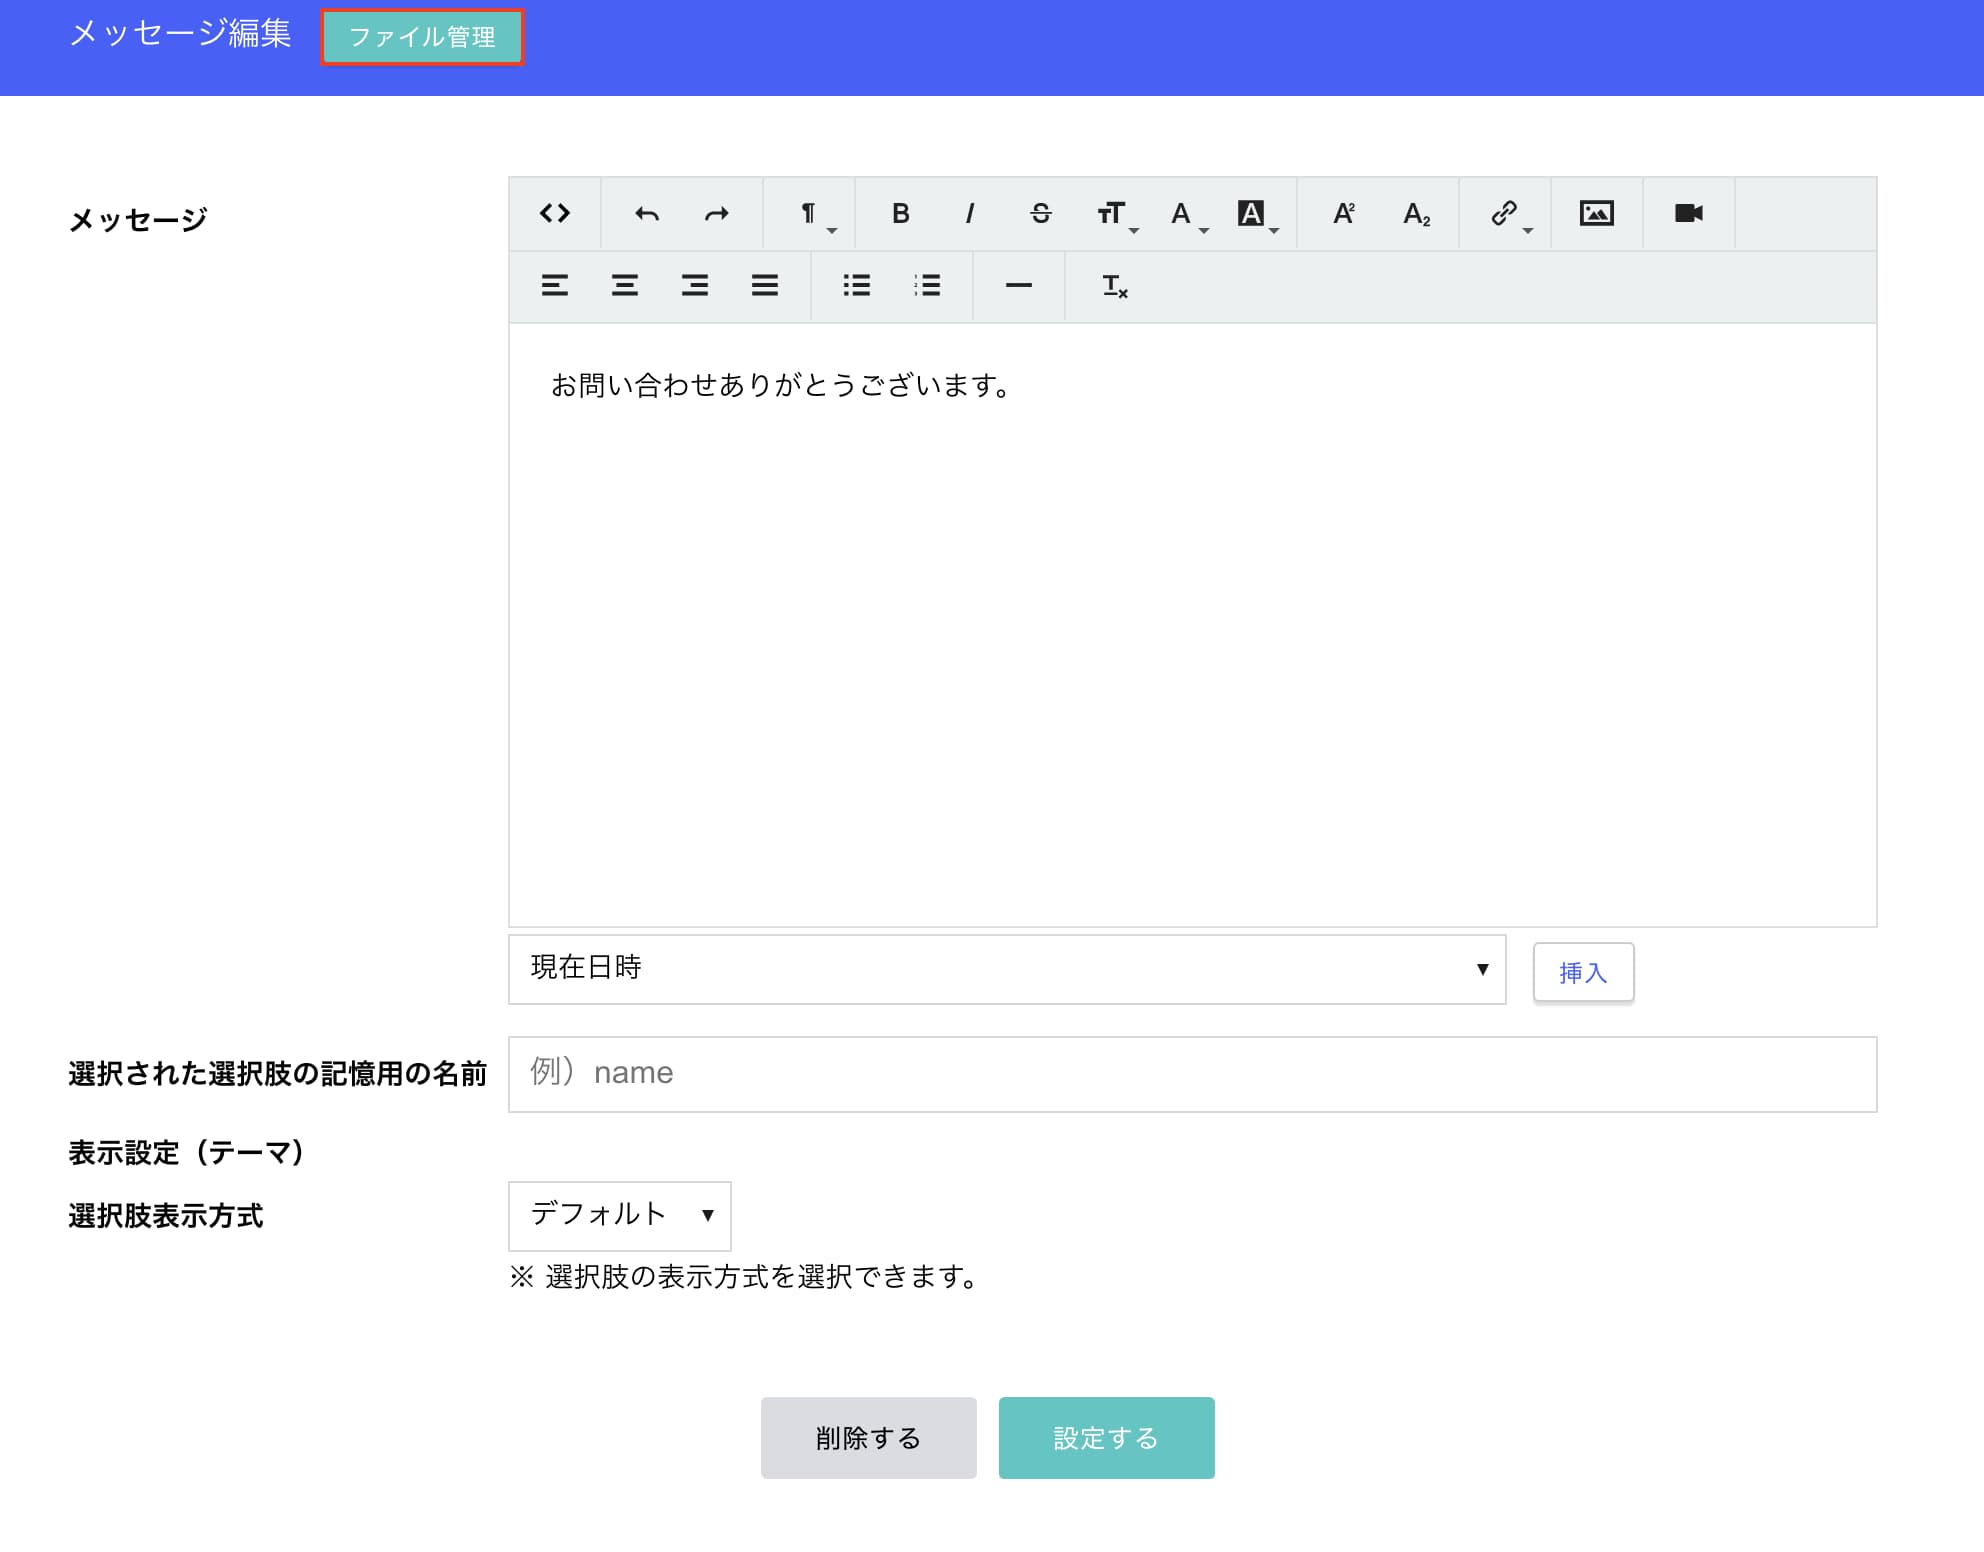Click the 削除する delete button

868,1438
